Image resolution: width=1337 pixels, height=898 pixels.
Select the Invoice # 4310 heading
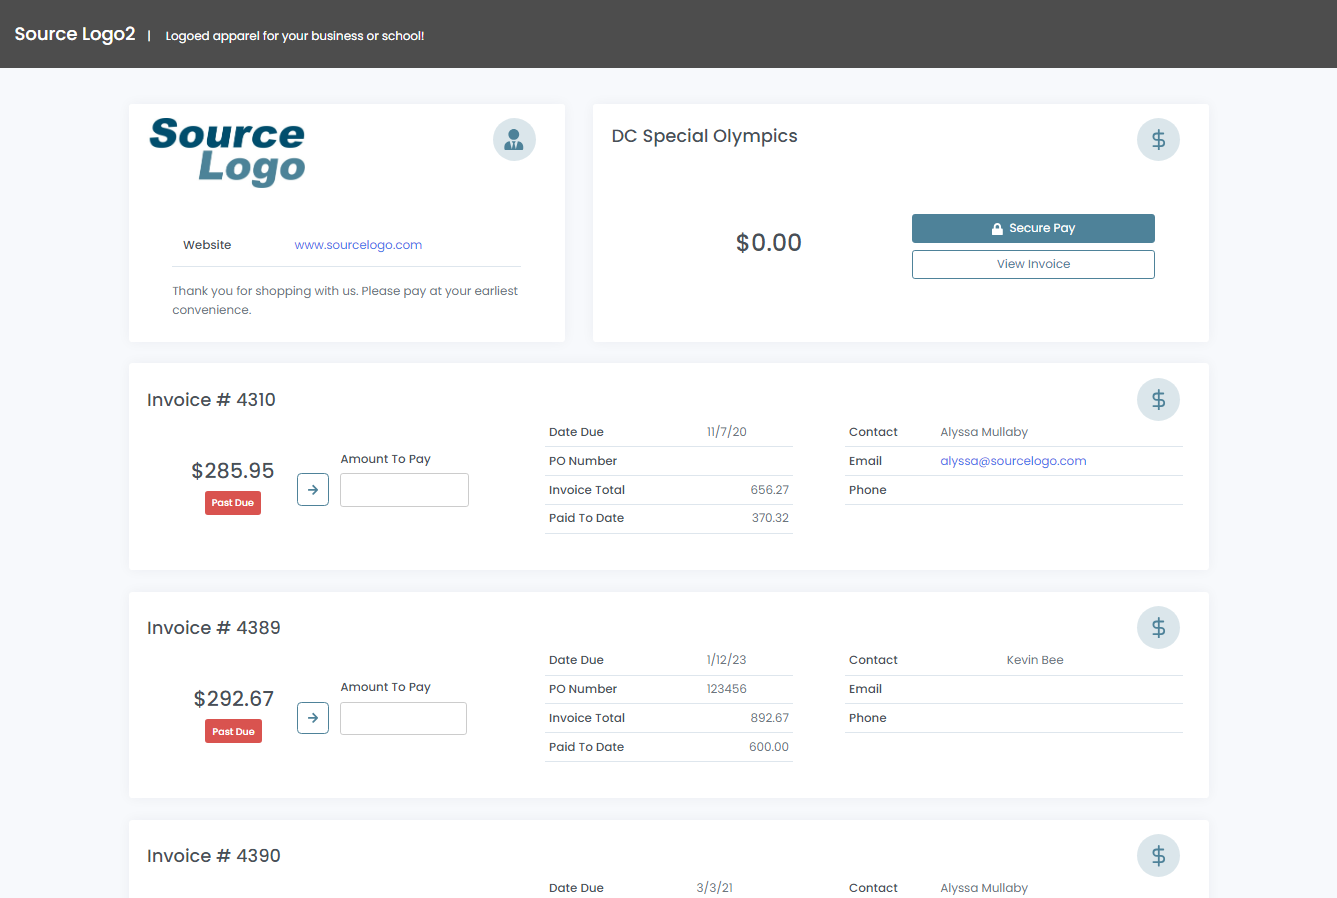[x=211, y=399]
